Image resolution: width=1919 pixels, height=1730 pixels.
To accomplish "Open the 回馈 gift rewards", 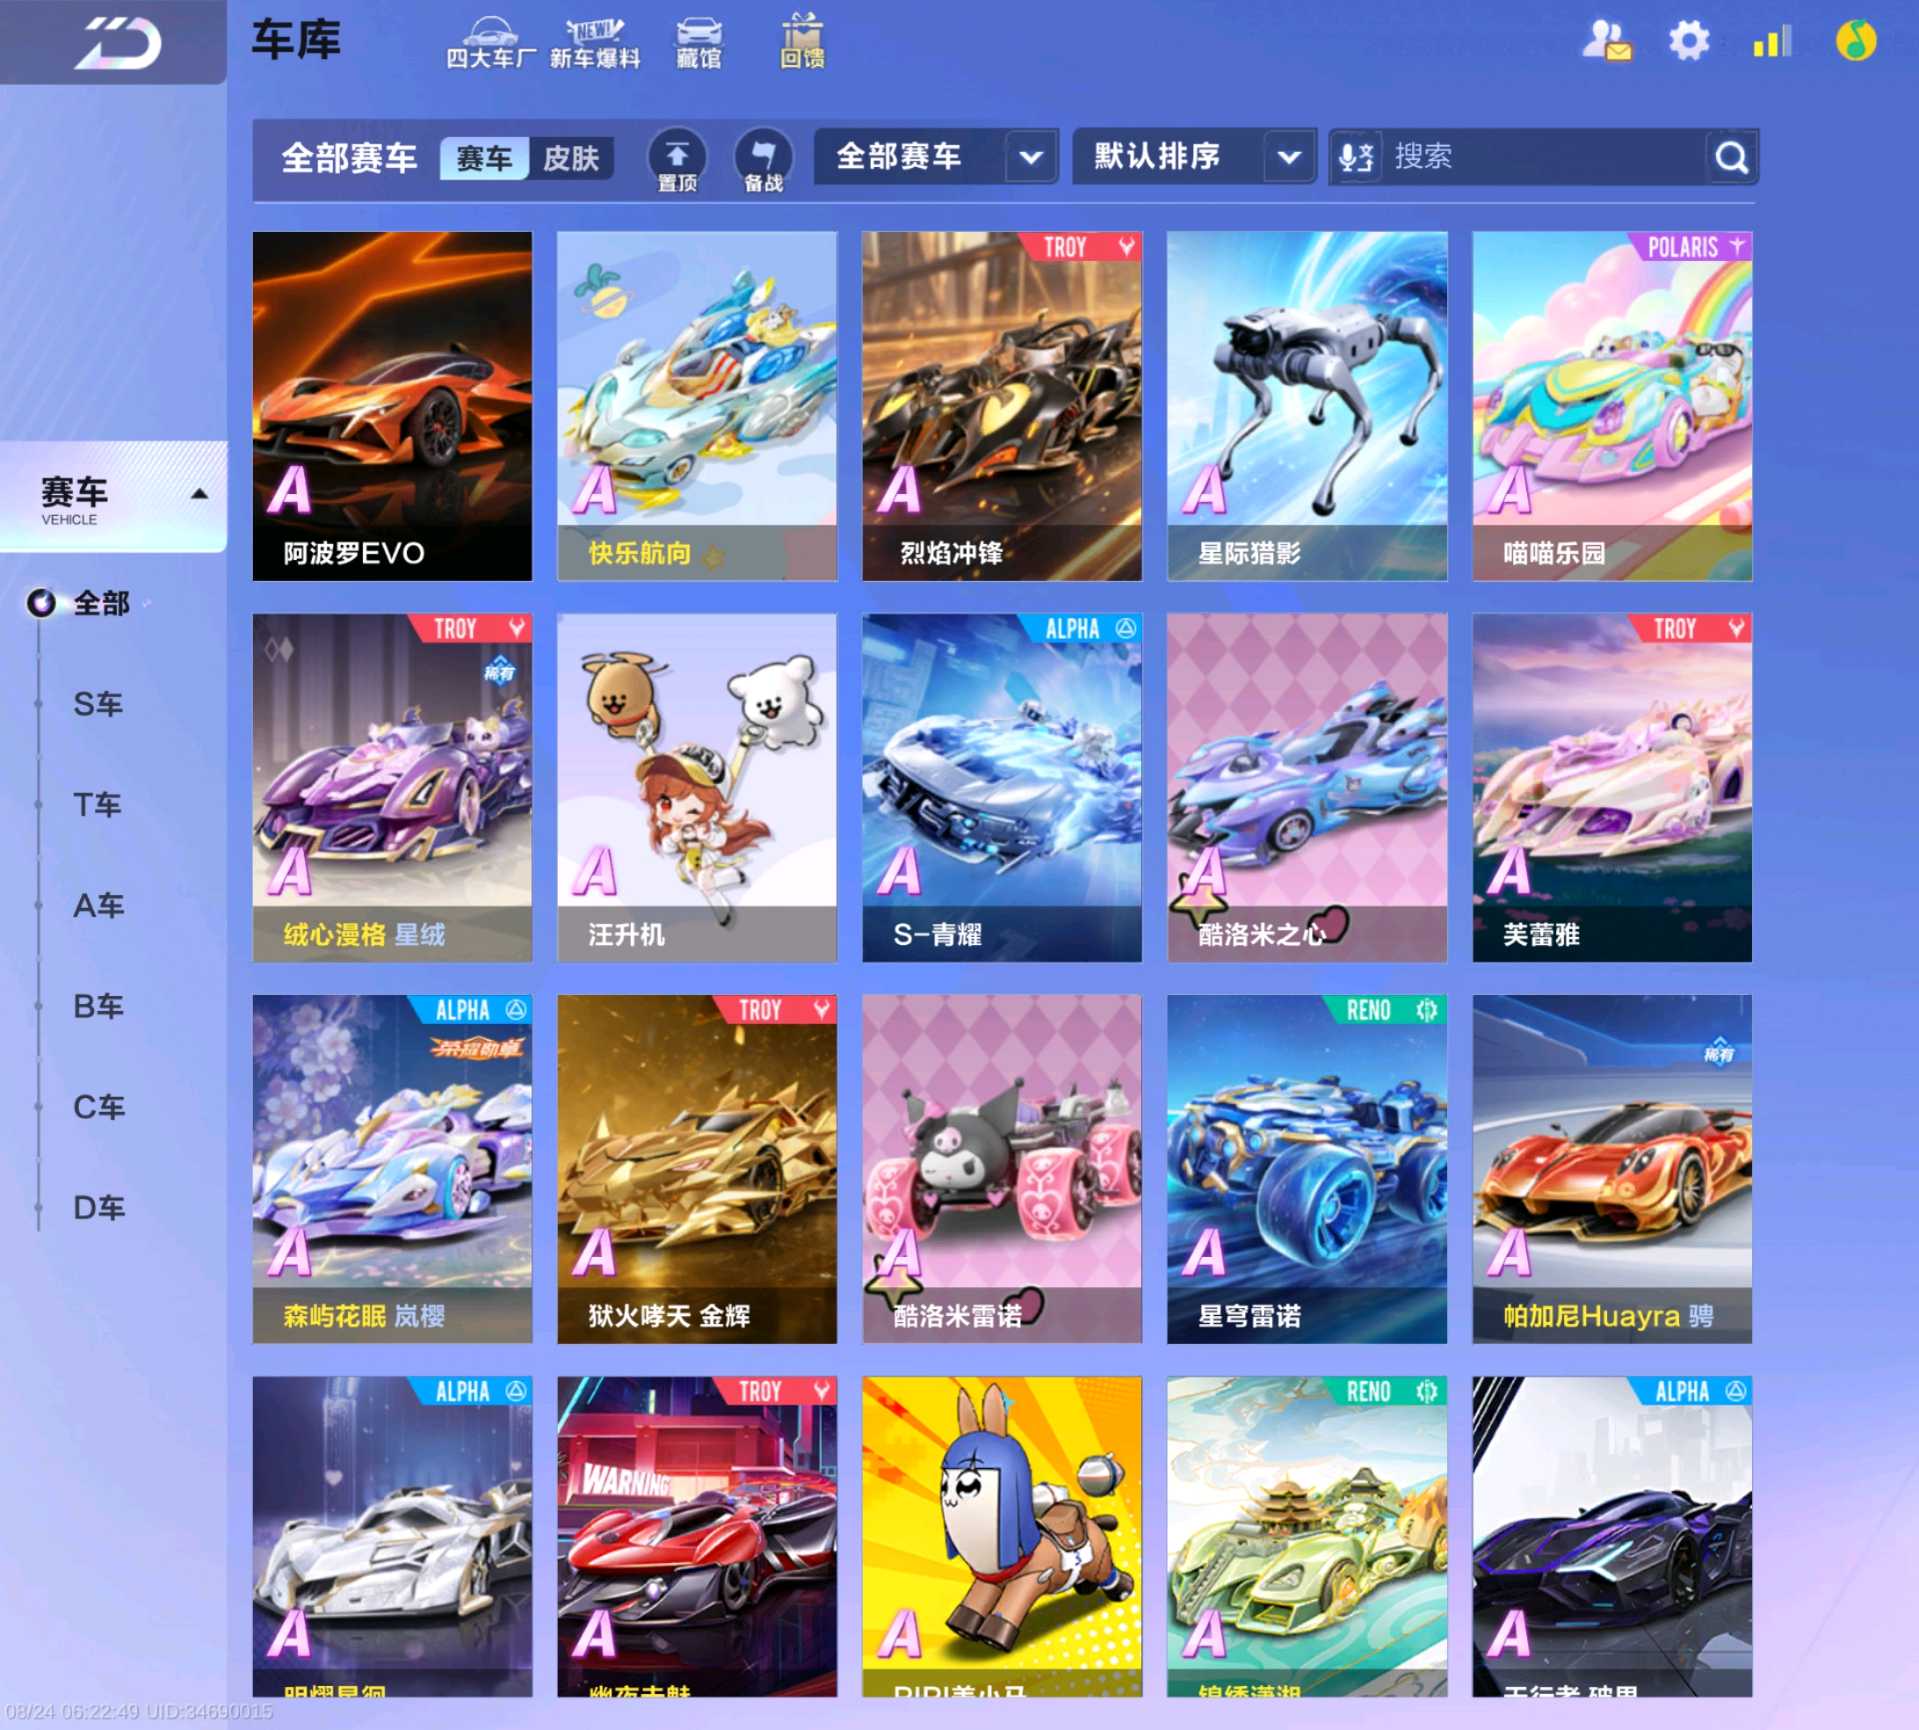I will 802,41.
